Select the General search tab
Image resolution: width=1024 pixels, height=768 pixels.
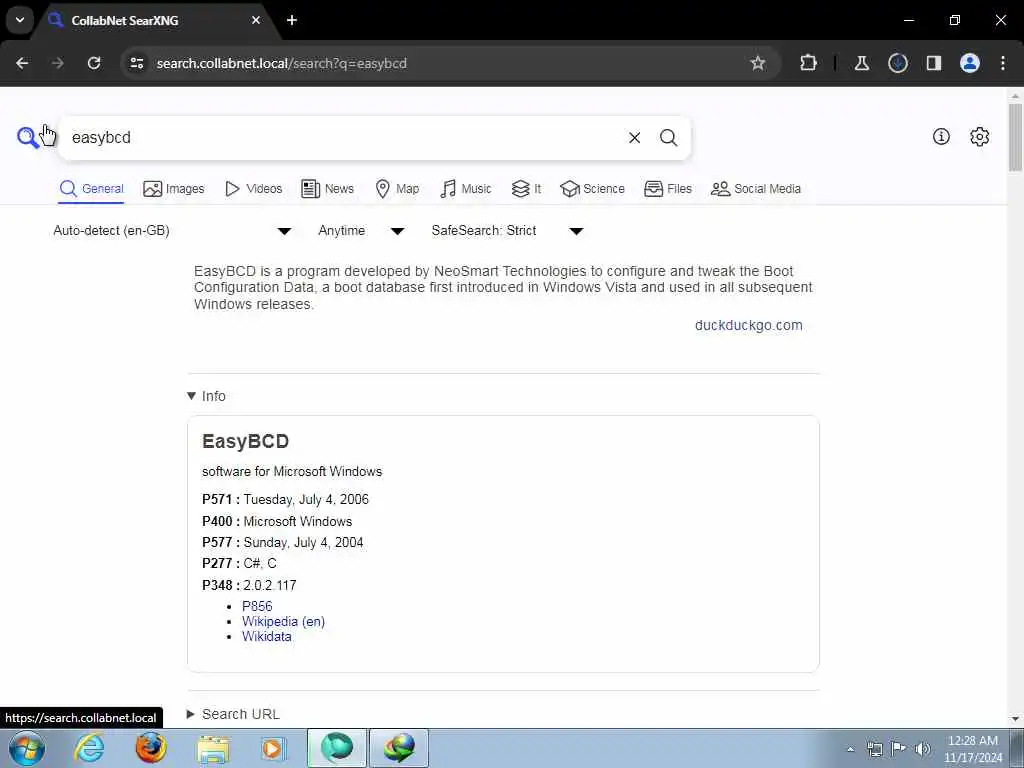pos(91,189)
